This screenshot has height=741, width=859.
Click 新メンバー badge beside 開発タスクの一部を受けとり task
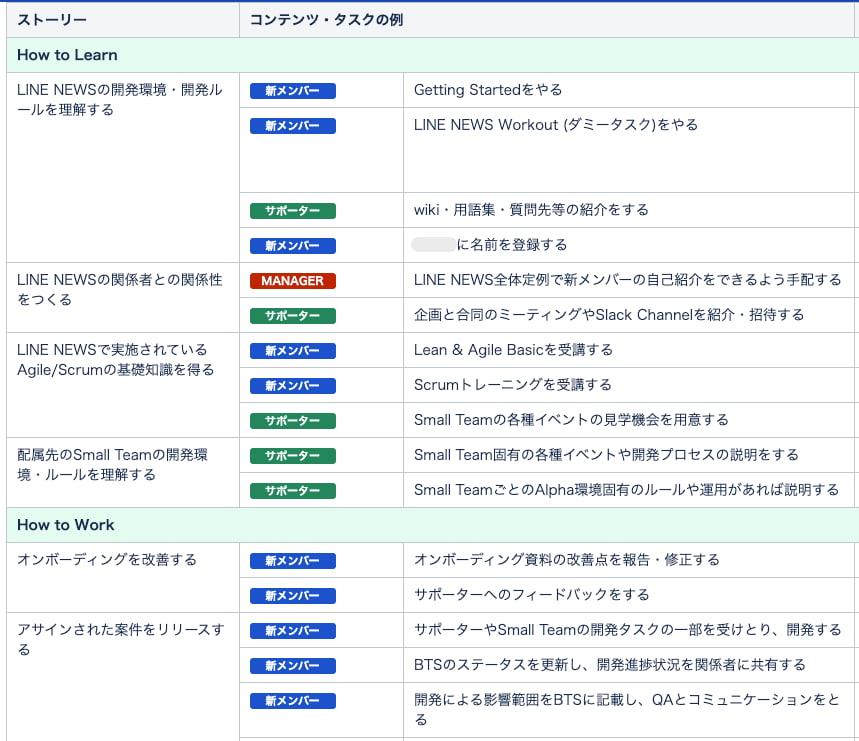pyautogui.click(x=293, y=631)
